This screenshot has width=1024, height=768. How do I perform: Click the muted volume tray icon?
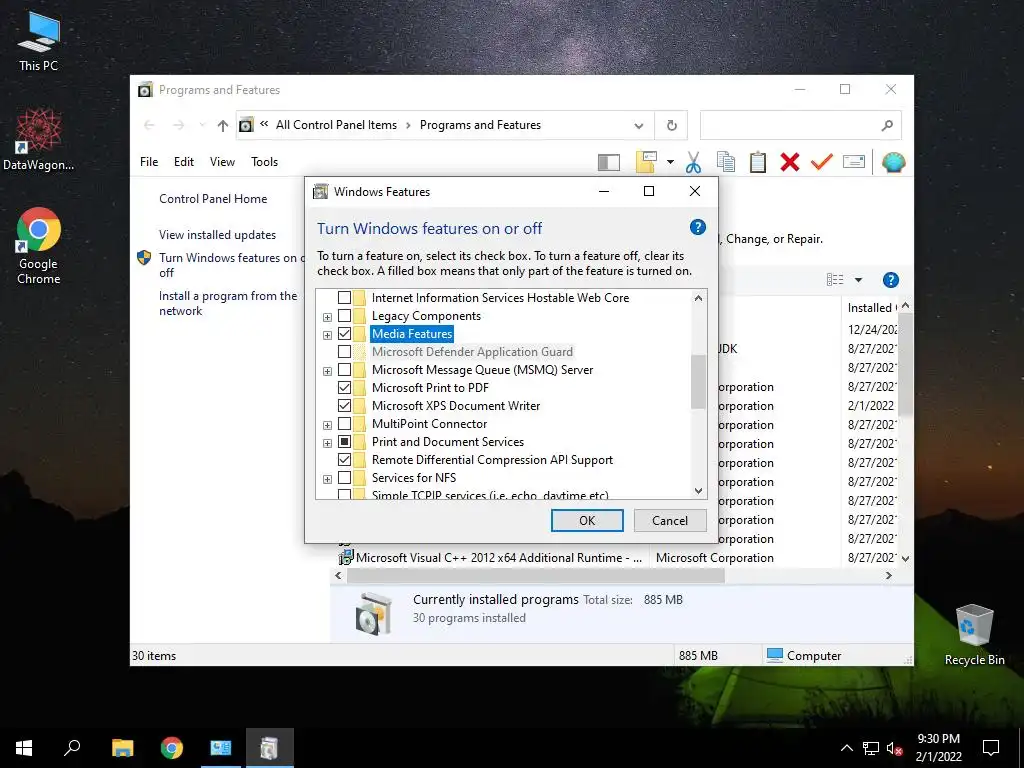point(894,748)
